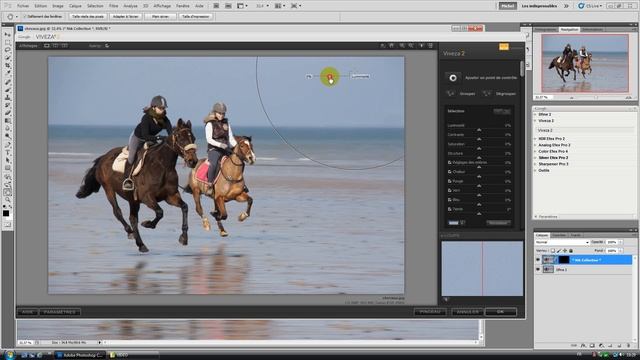Click the Aide button in Viveza footer

[x=27, y=312]
